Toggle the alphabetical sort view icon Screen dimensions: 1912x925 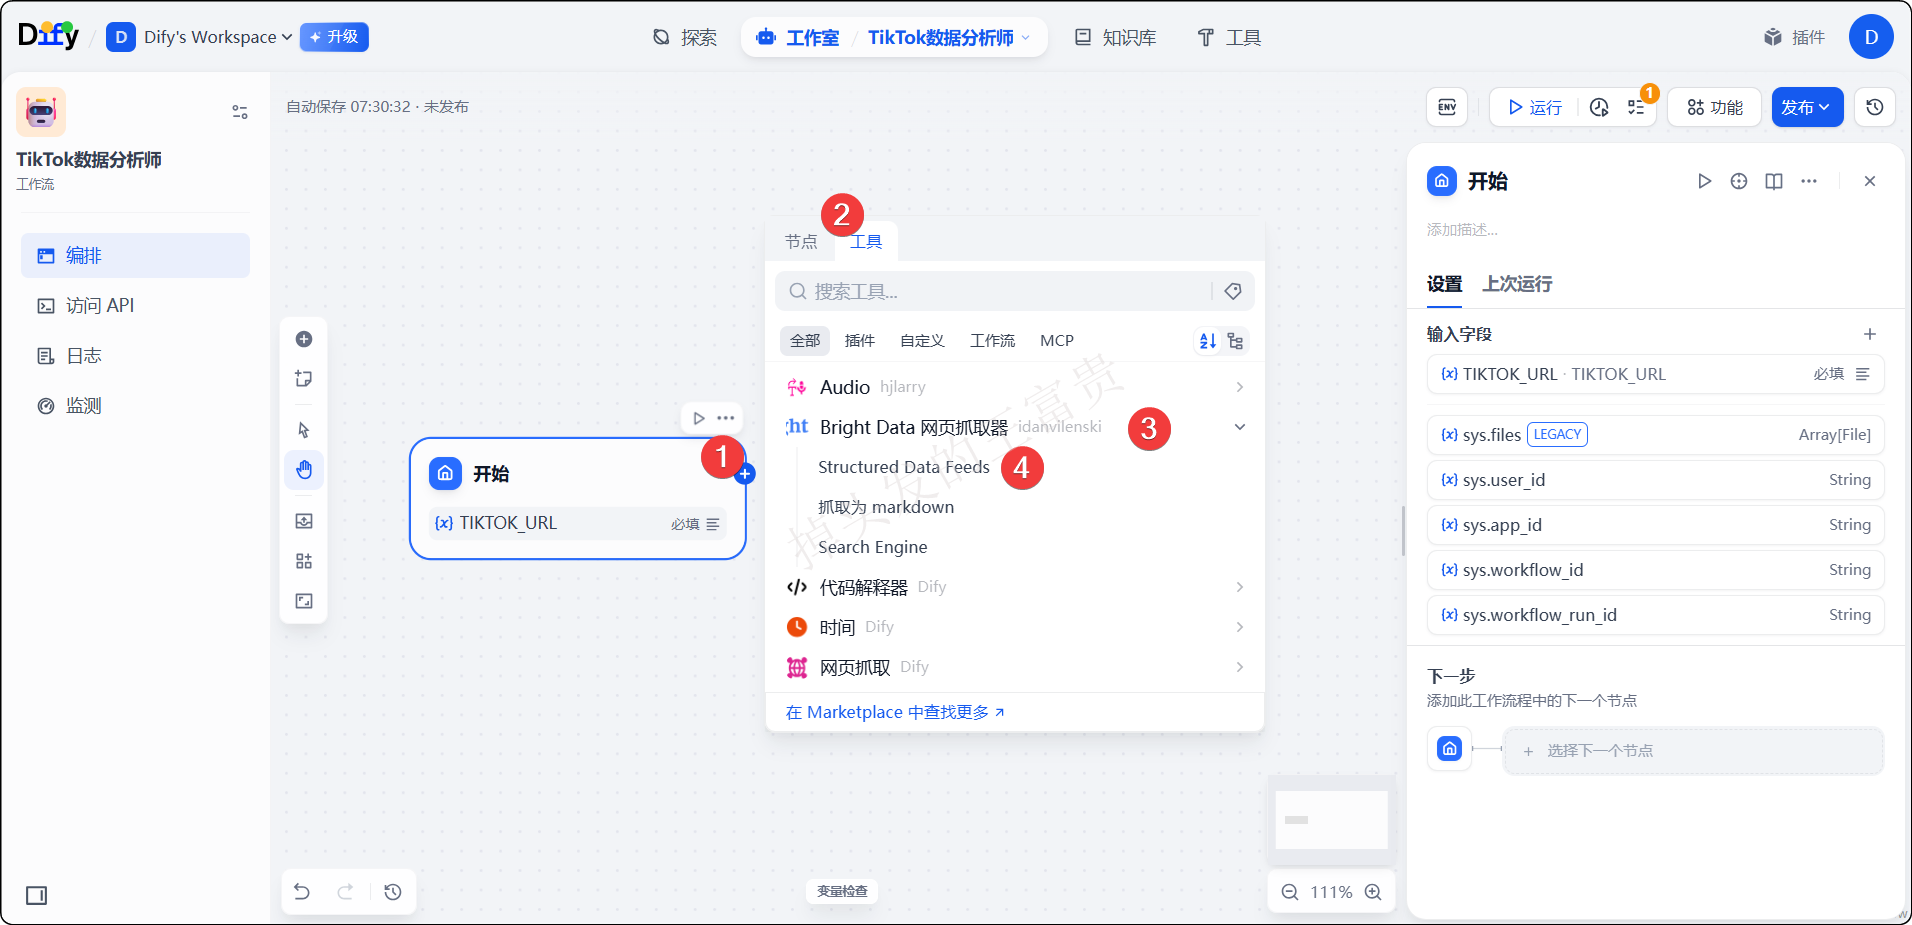point(1208,341)
